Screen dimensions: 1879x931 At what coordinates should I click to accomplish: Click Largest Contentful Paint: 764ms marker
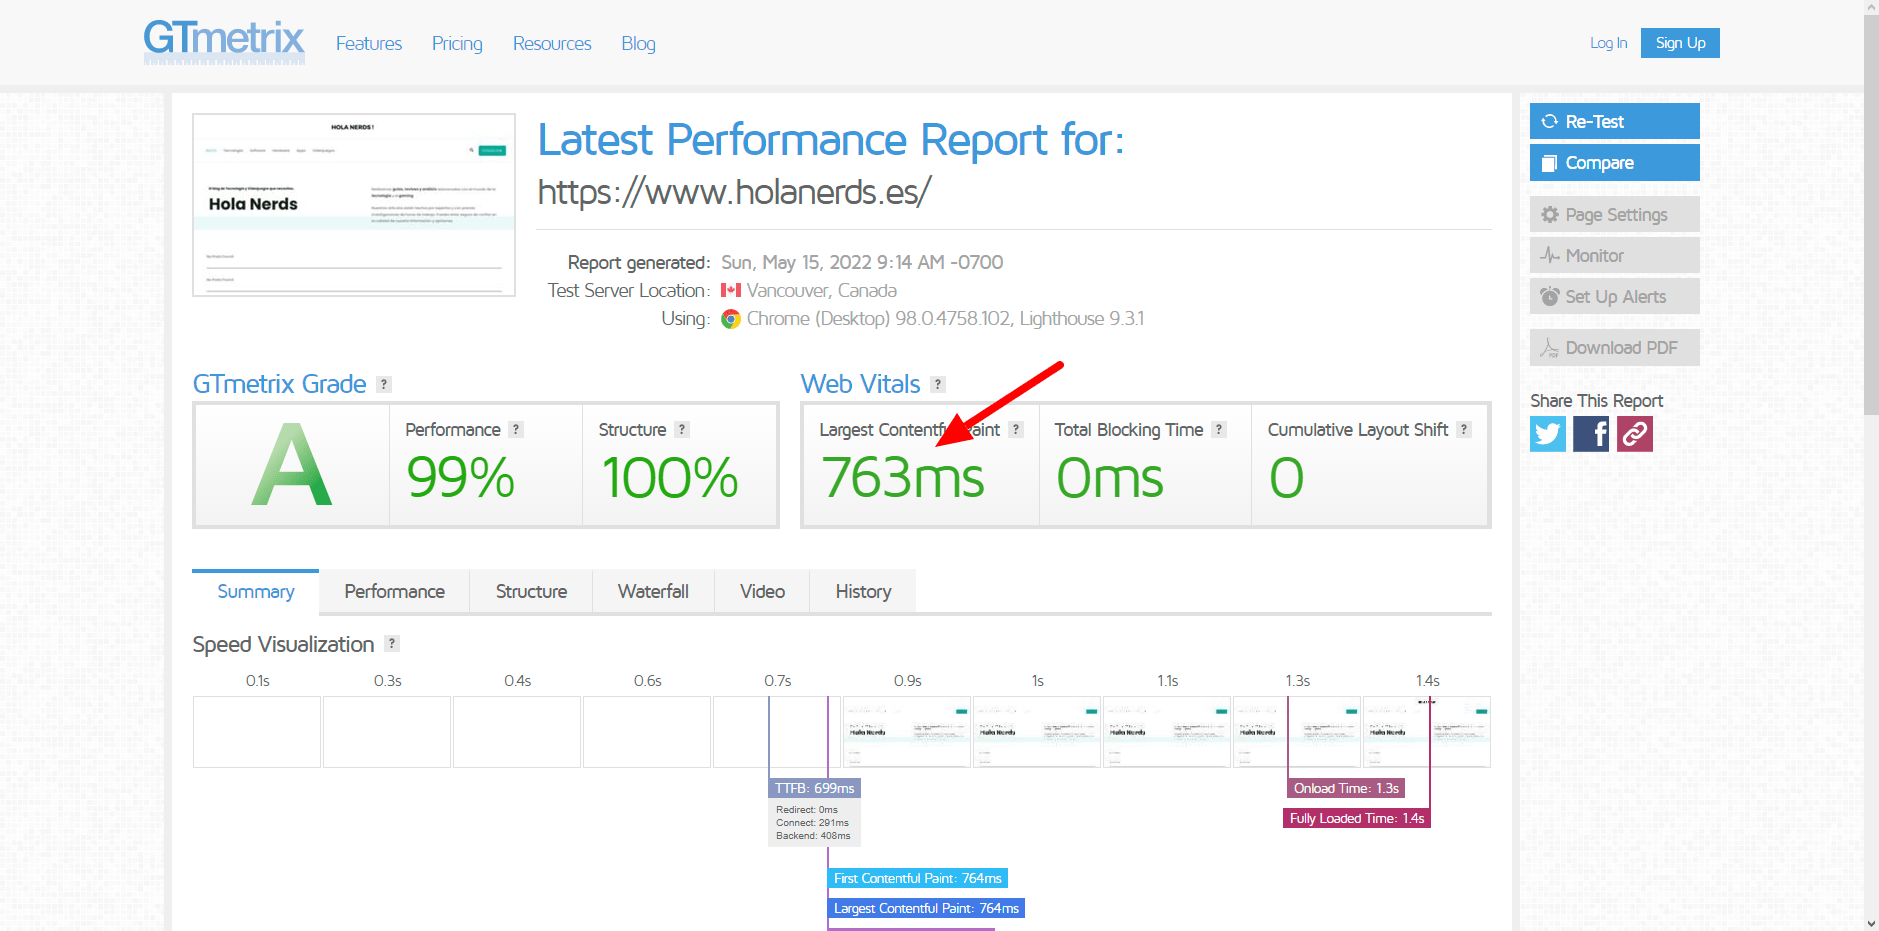926,908
